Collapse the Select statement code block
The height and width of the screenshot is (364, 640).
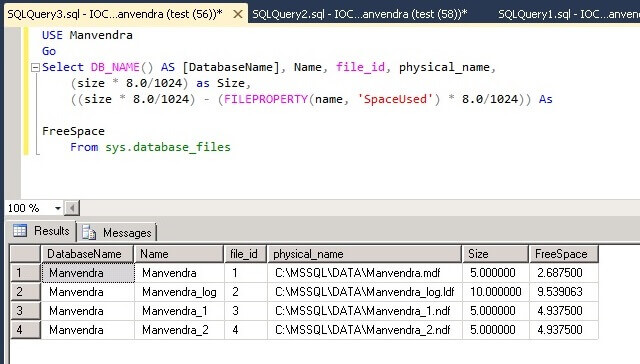click(36, 67)
